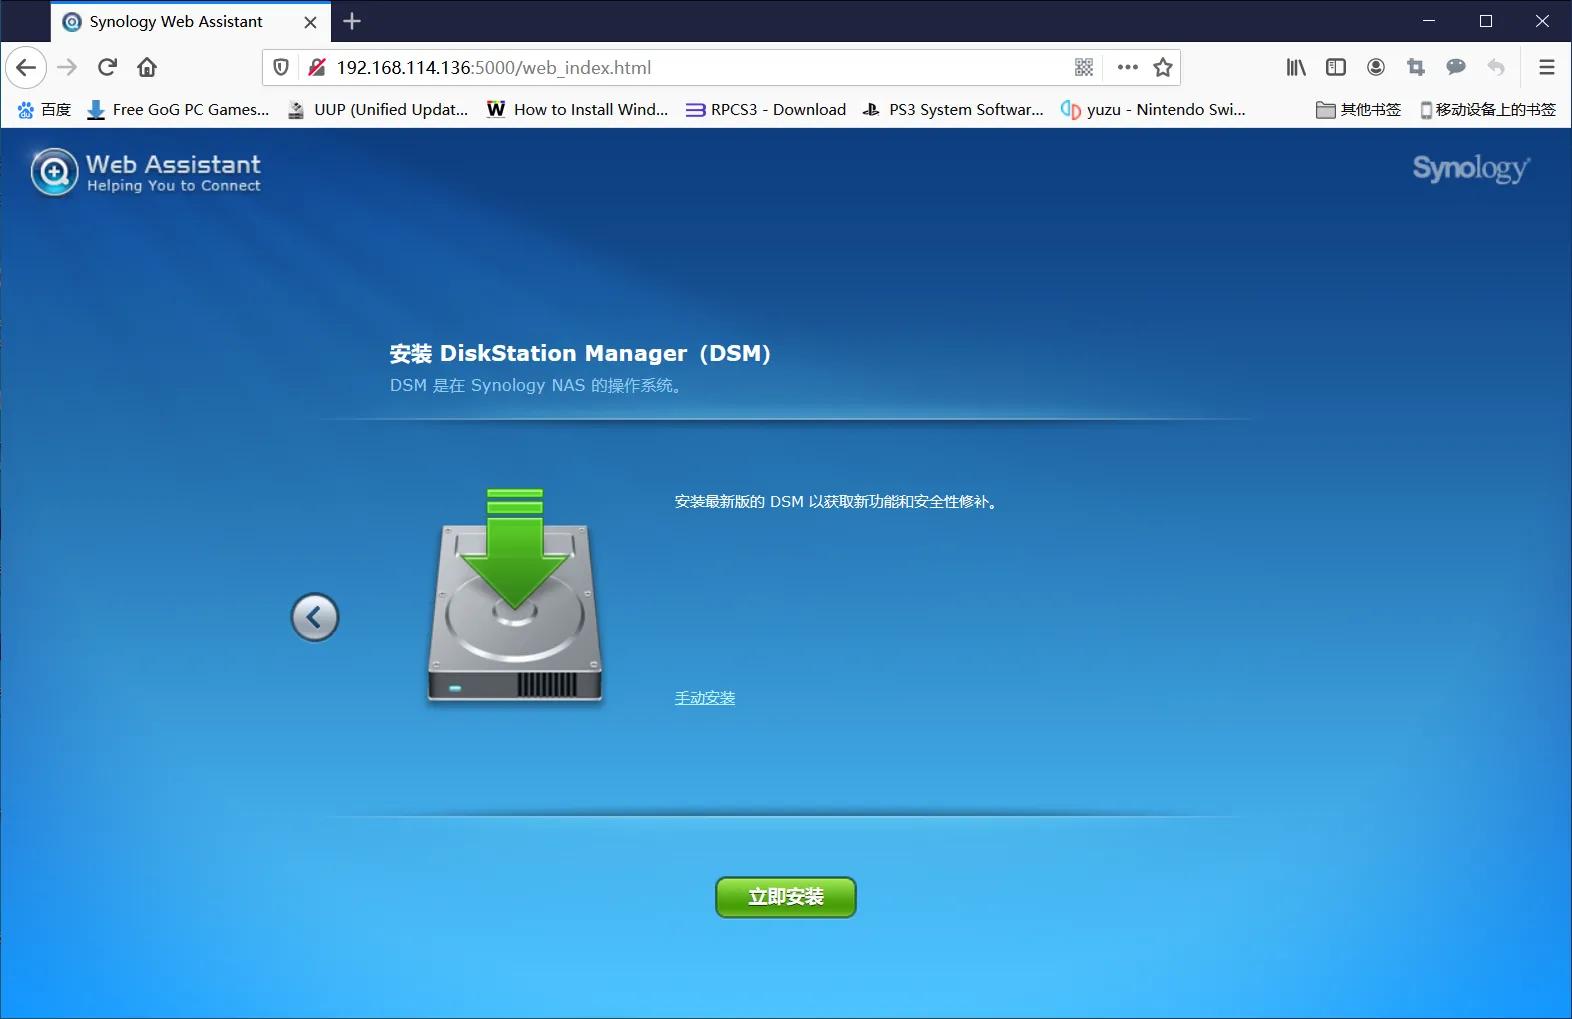Go back with the round left arrow
Screen dimensions: 1572x1019
[x=315, y=617]
